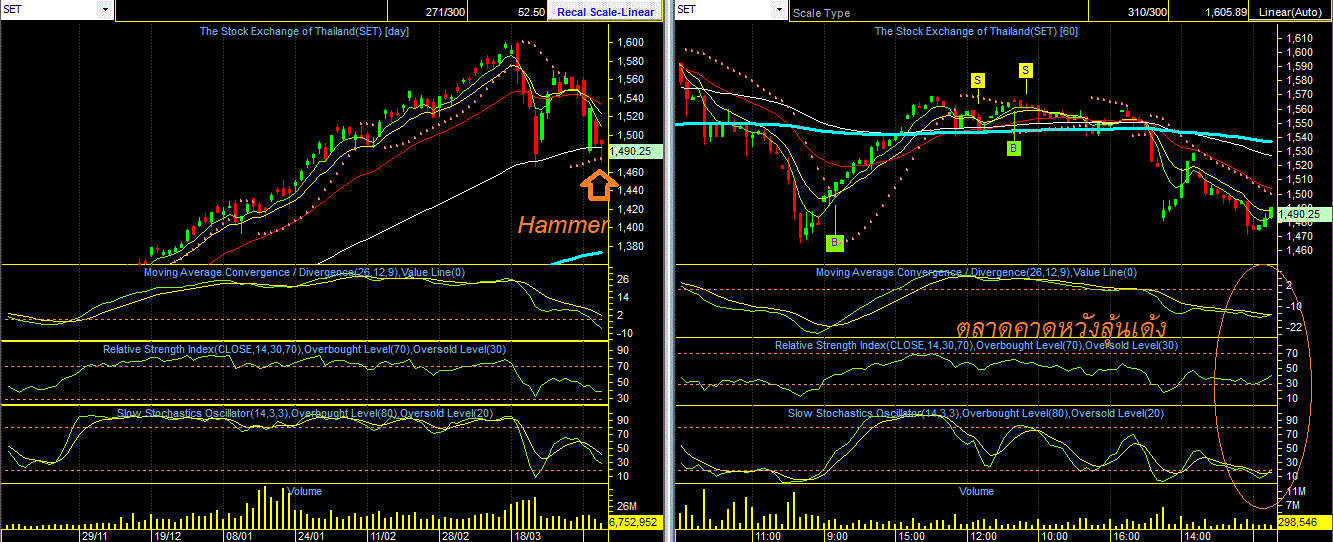Click the 1,605.89 value field
This screenshot has height=542, width=1333.
[1224, 12]
